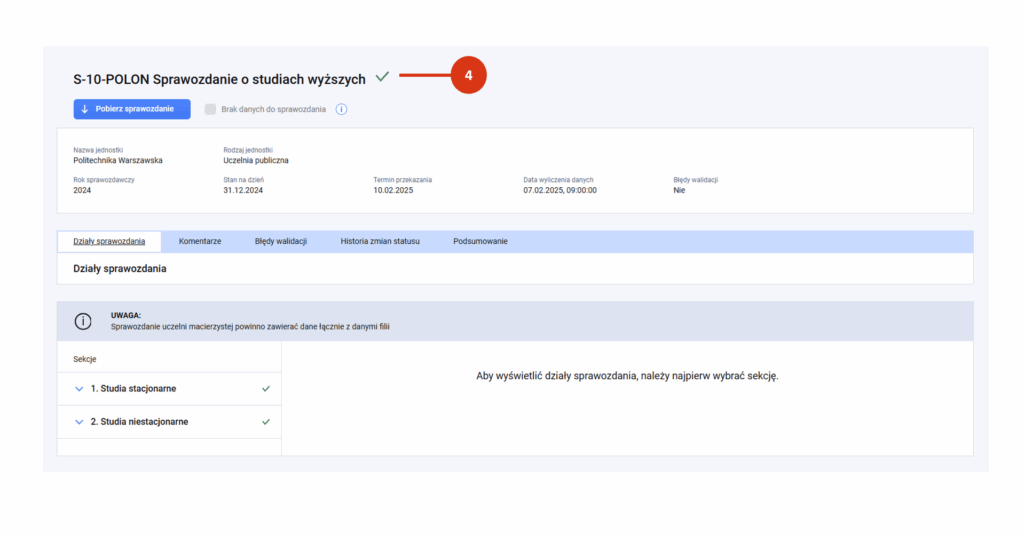Click the info icon beside Brak danych

pyautogui.click(x=341, y=109)
